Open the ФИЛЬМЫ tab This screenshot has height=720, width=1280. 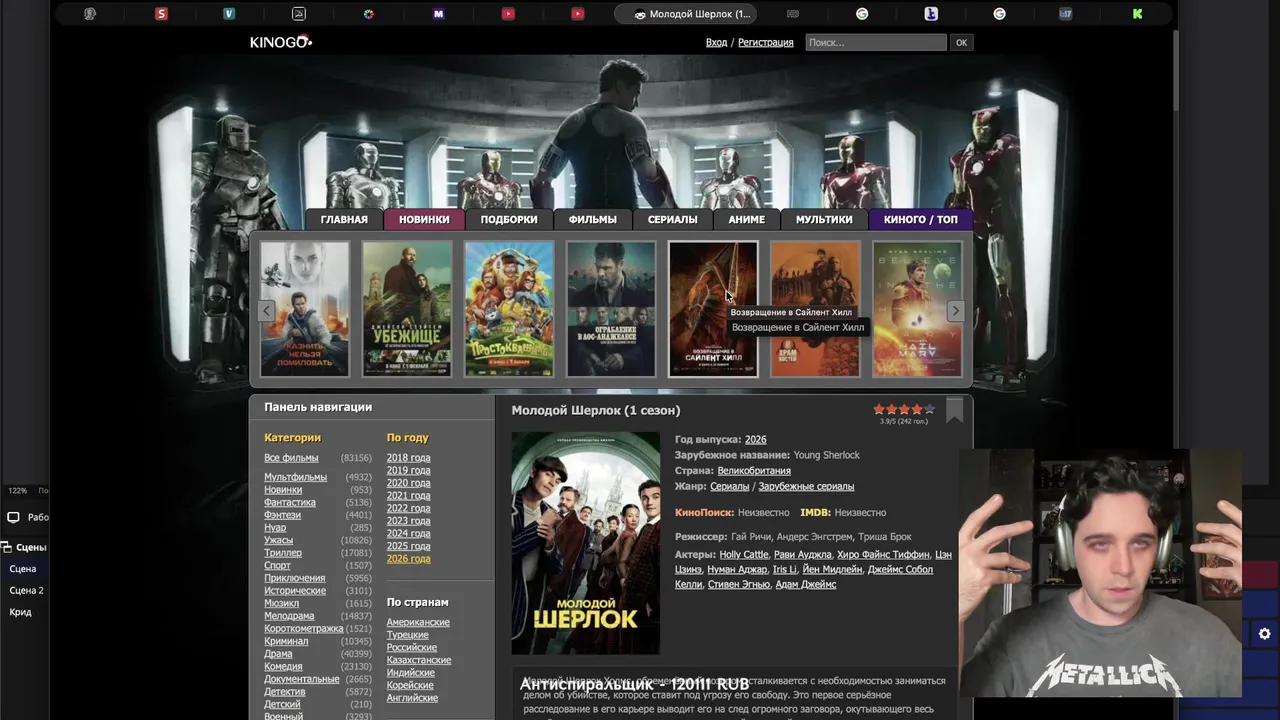pos(593,219)
